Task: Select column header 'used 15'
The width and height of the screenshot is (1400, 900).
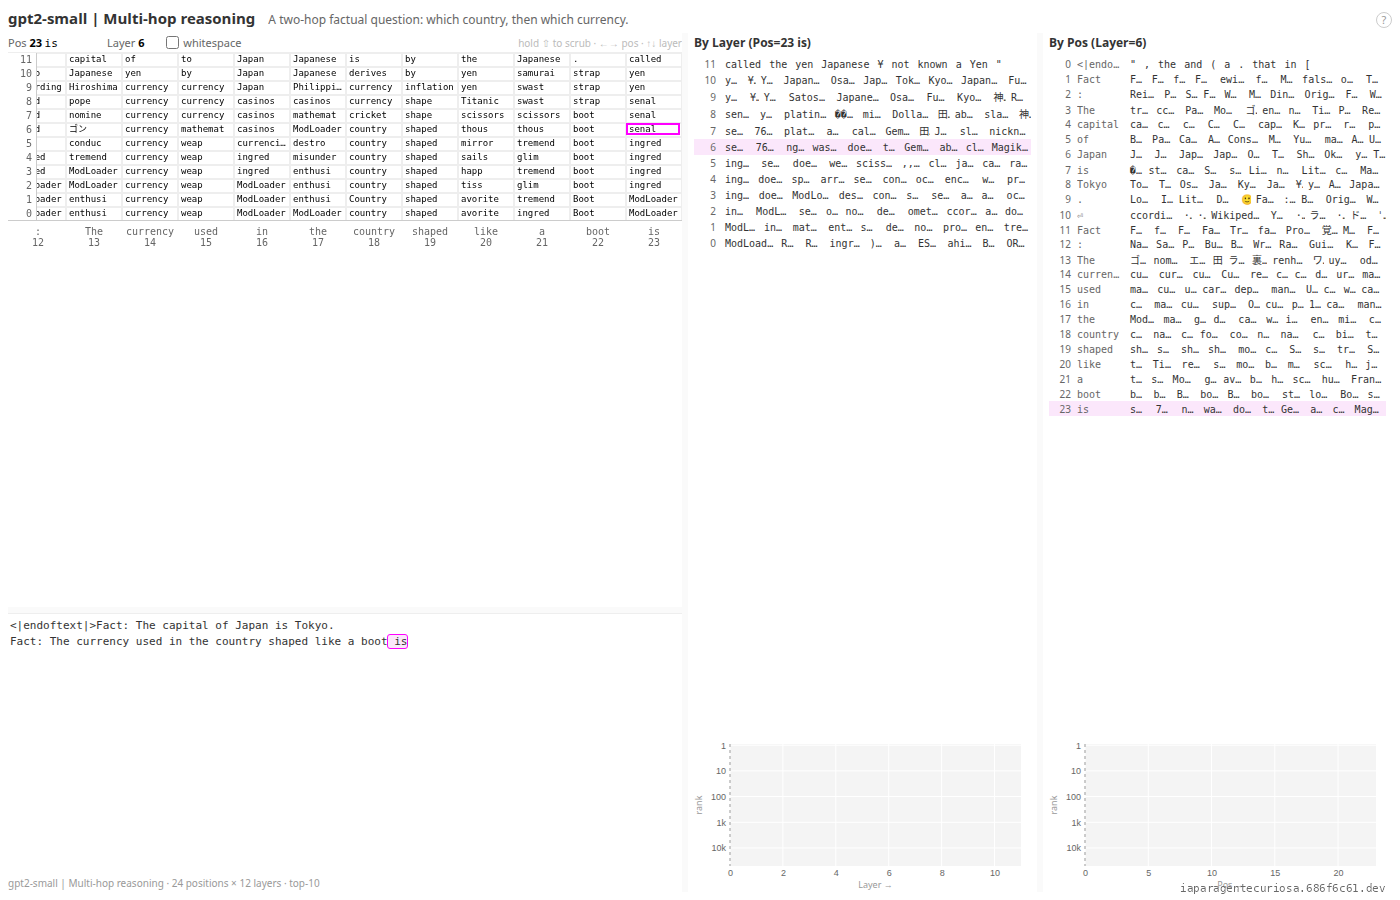Action: coord(206,236)
